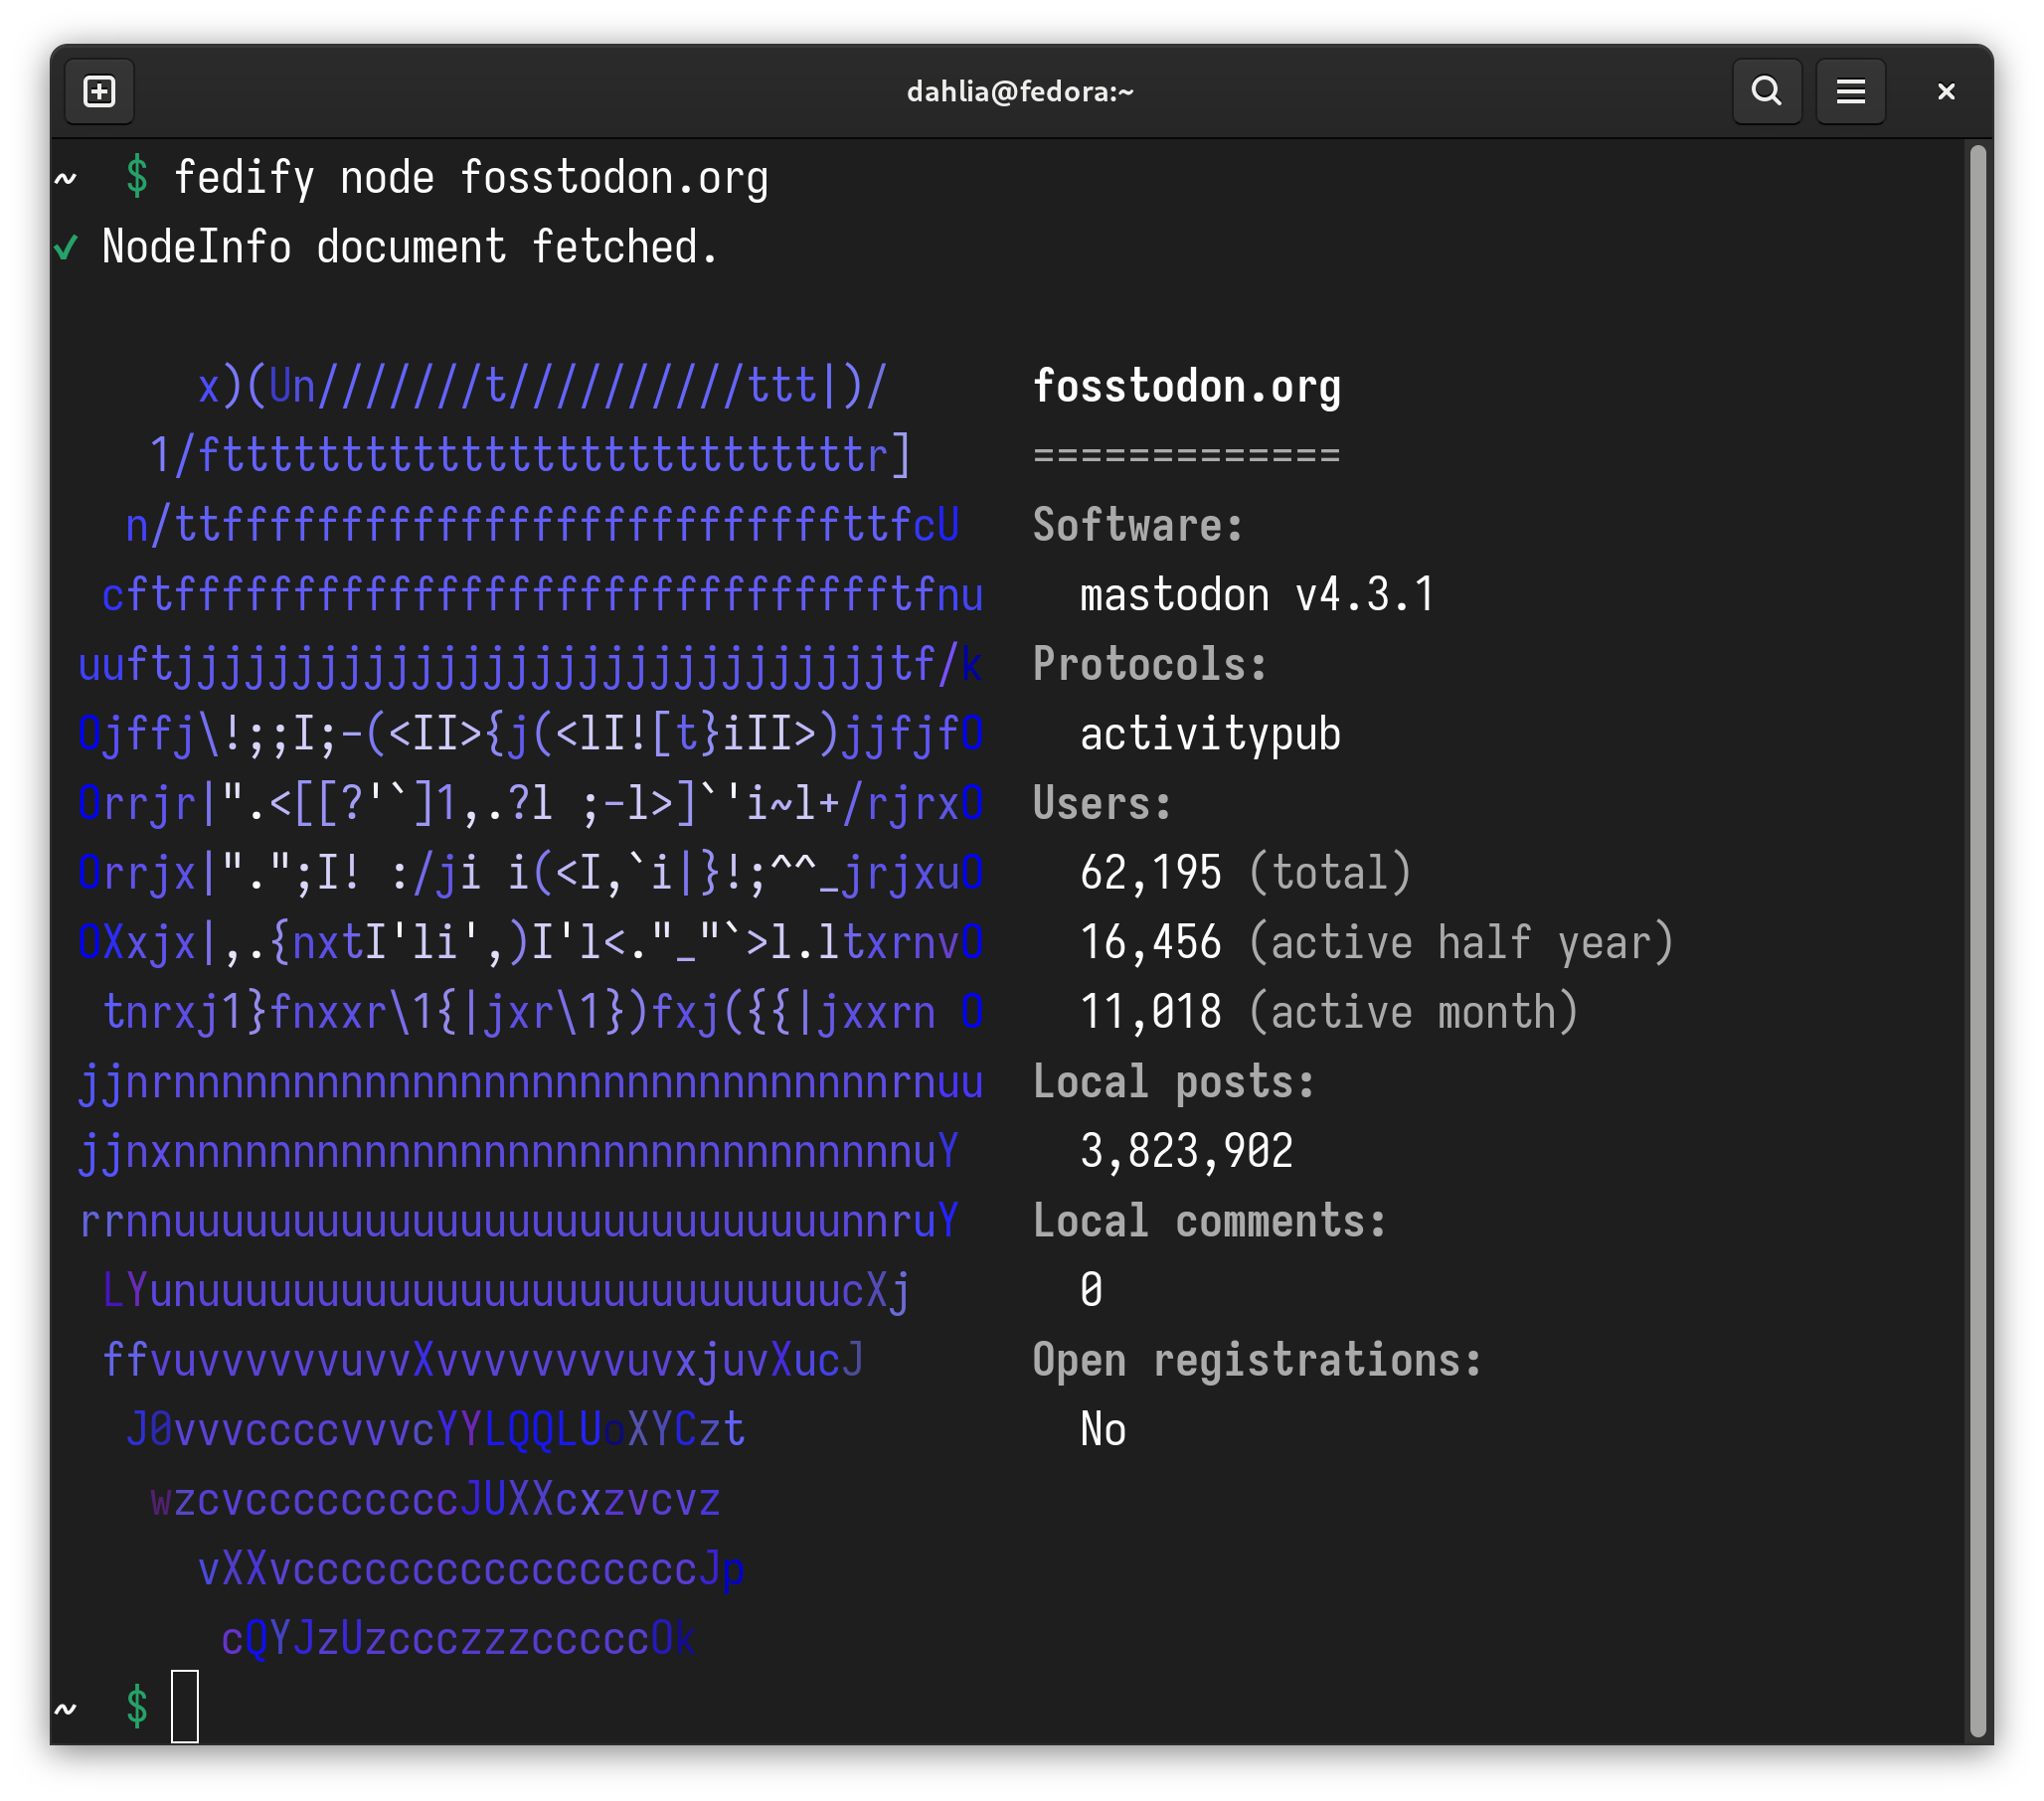The width and height of the screenshot is (2044, 1801).
Task: Click the menu lines icon near the close button
Action: click(1850, 91)
